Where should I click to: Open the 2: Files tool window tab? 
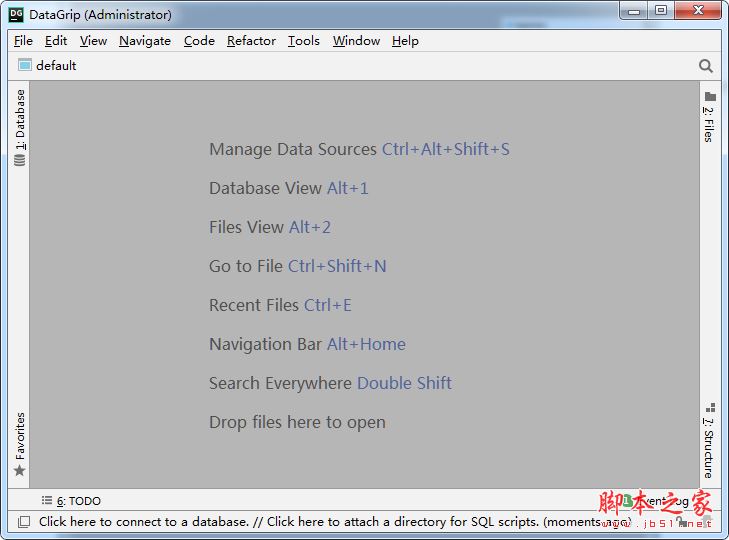click(x=708, y=124)
